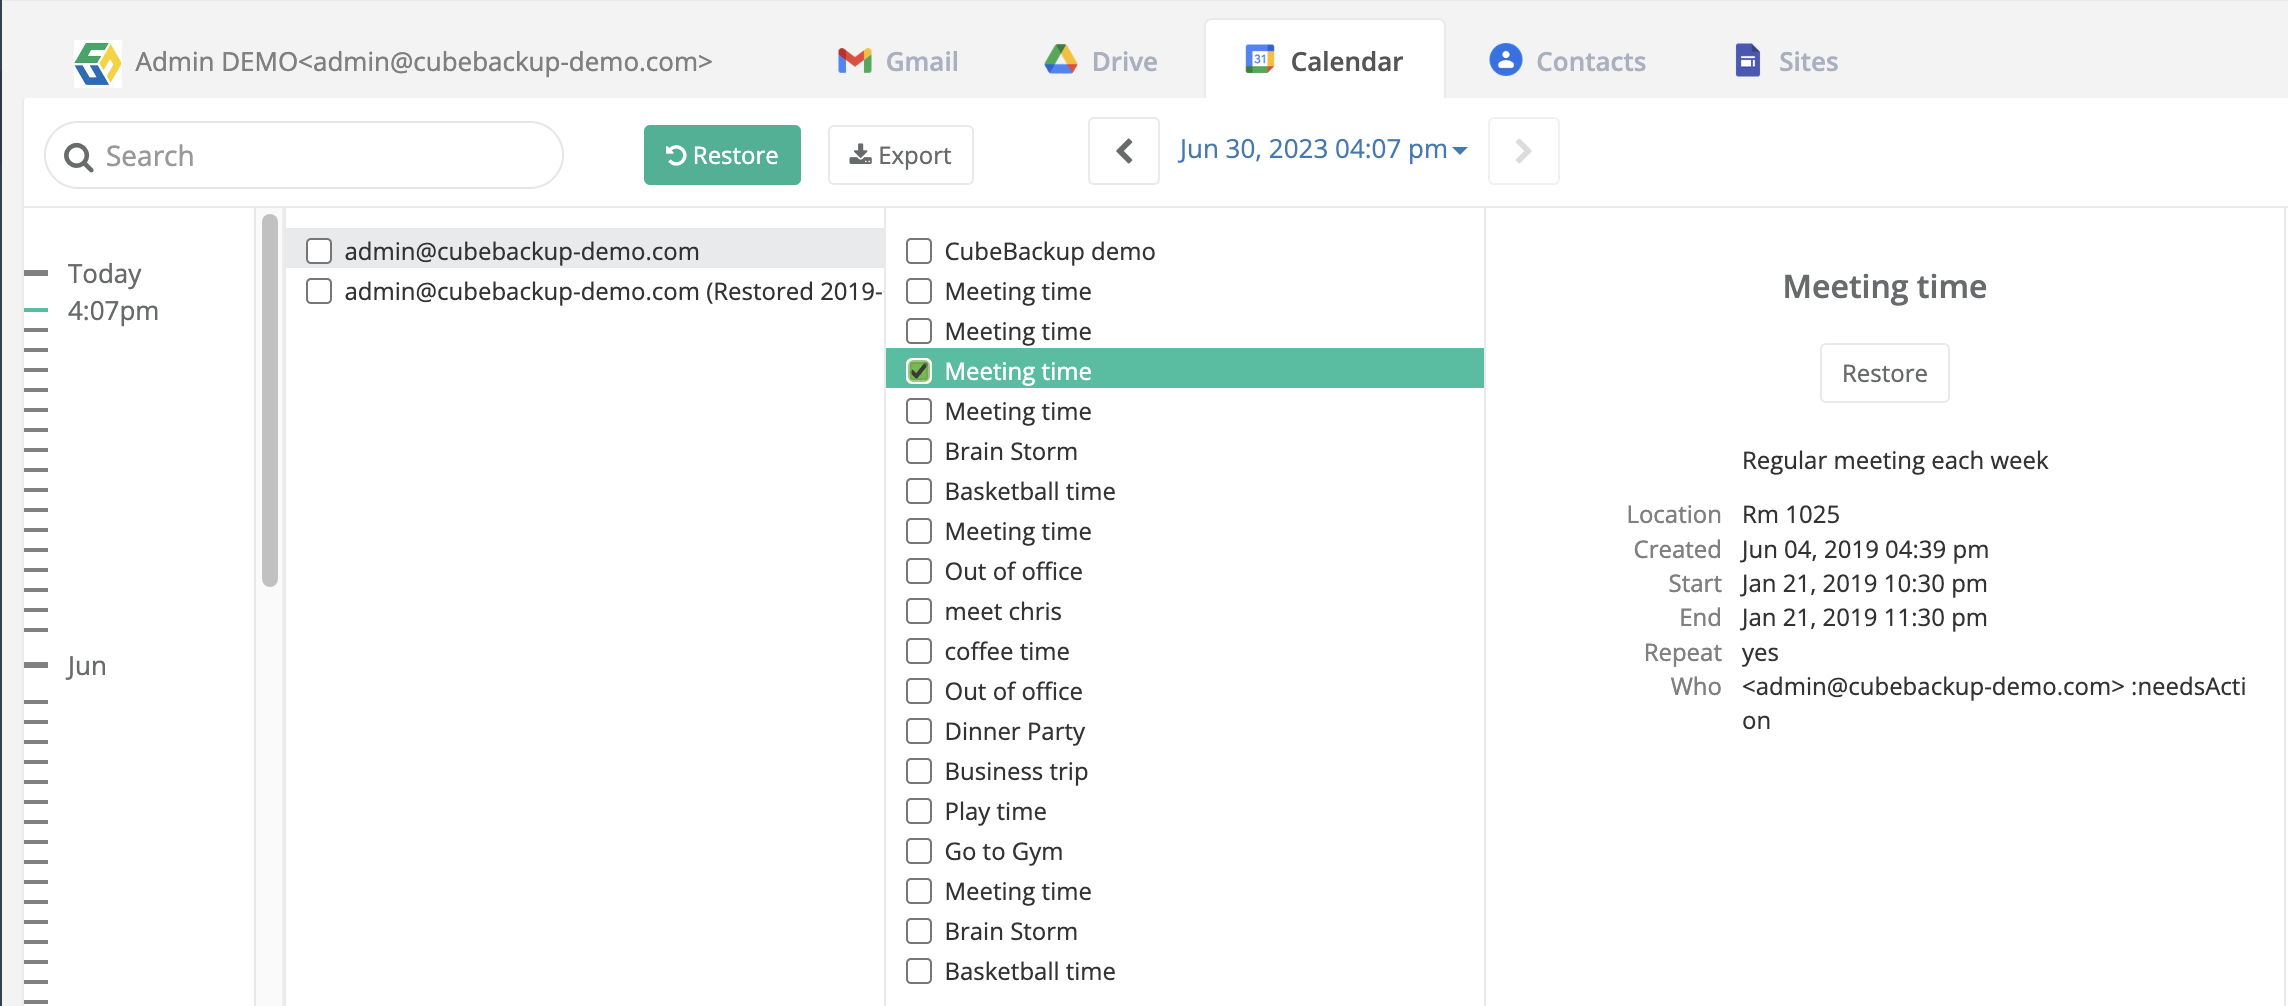The width and height of the screenshot is (2288, 1006).
Task: Click the search magnifier icon
Action: click(x=80, y=156)
